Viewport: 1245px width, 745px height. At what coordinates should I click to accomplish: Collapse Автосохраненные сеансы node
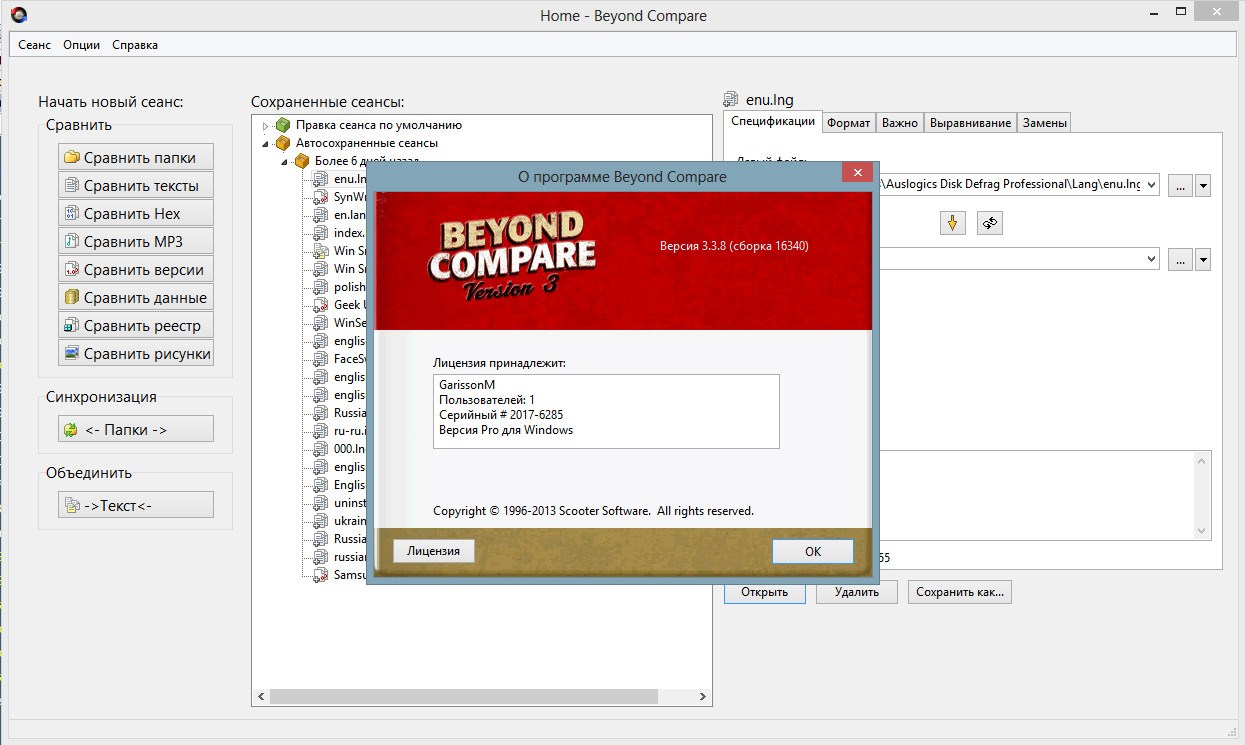(x=266, y=143)
